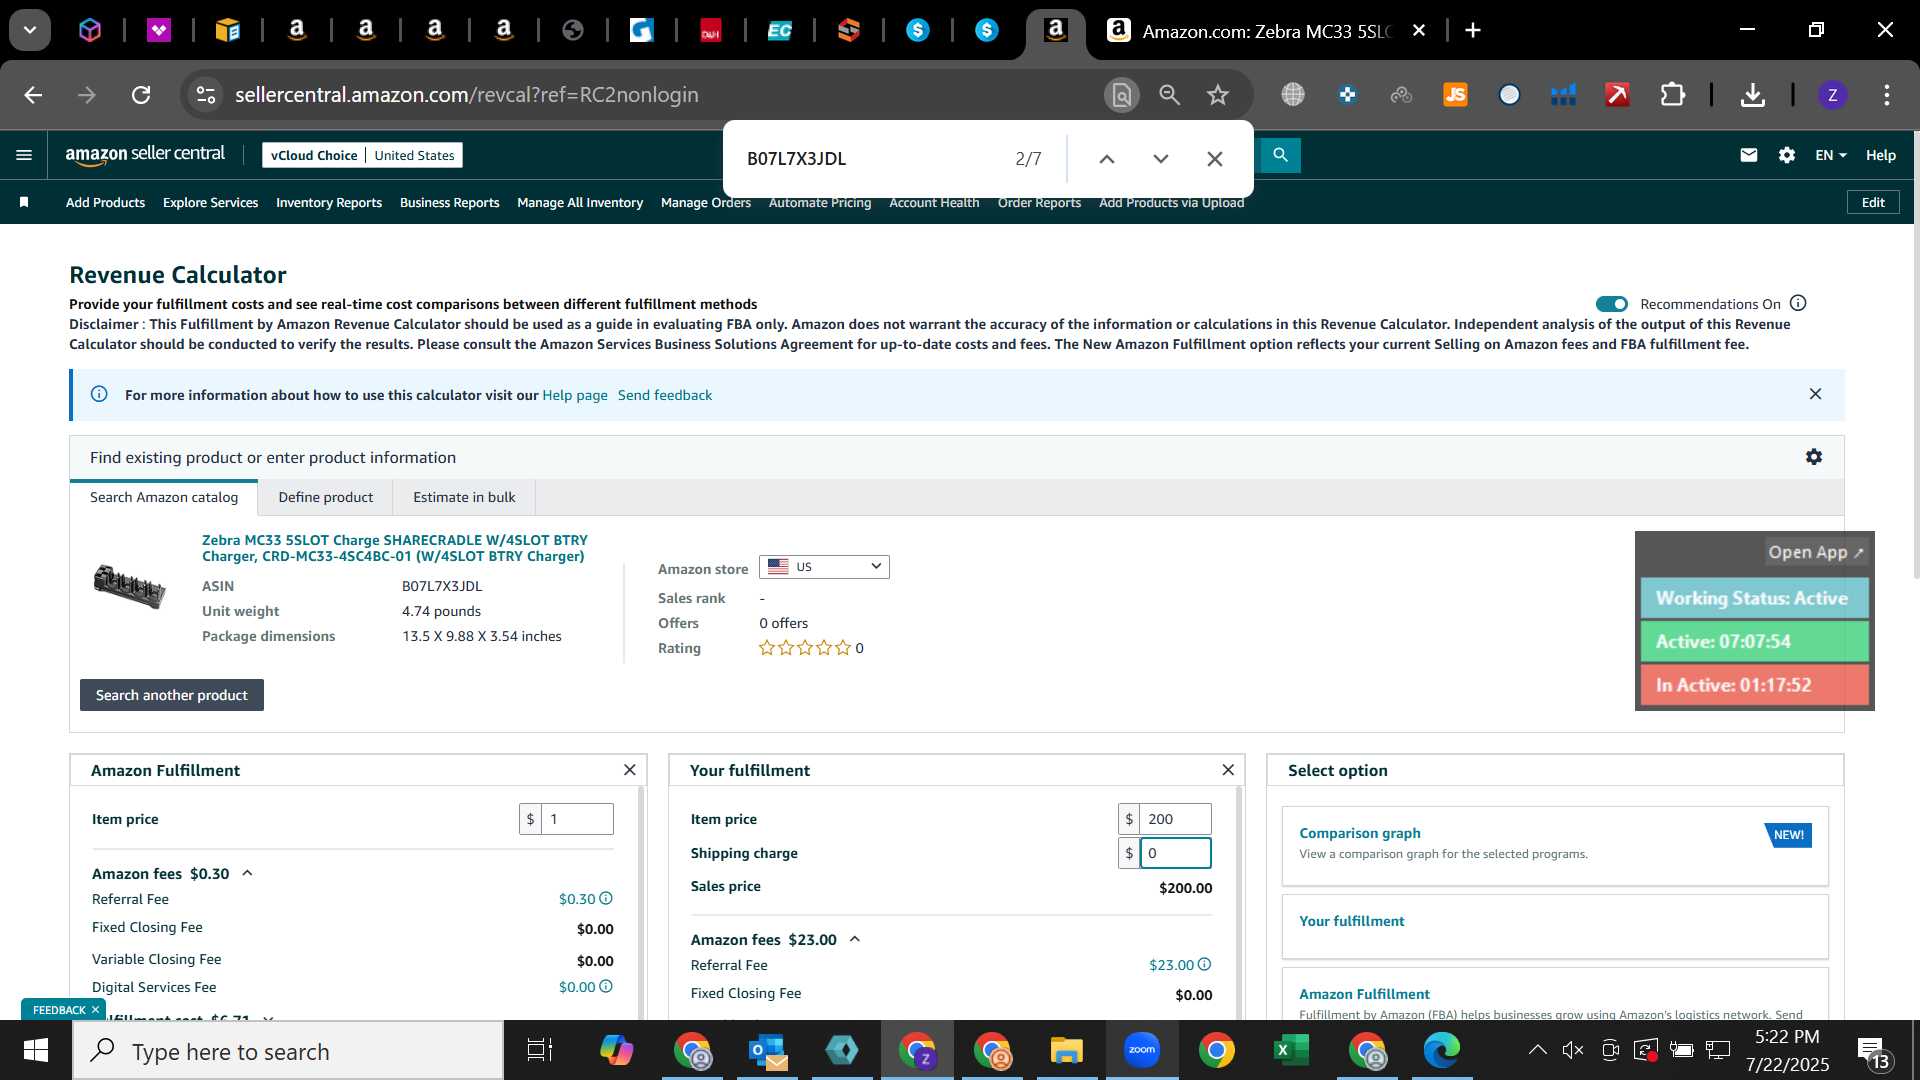The width and height of the screenshot is (1920, 1080).
Task: Open Add Products in navigation bar
Action: (105, 202)
